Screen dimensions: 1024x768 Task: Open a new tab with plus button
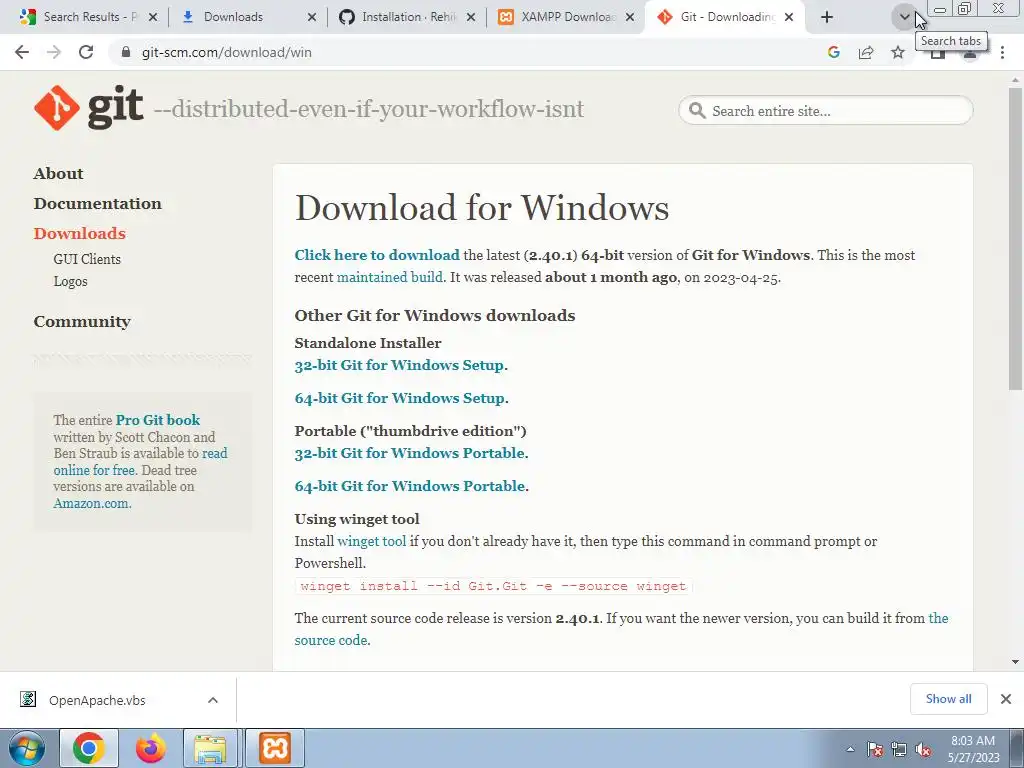click(x=827, y=17)
